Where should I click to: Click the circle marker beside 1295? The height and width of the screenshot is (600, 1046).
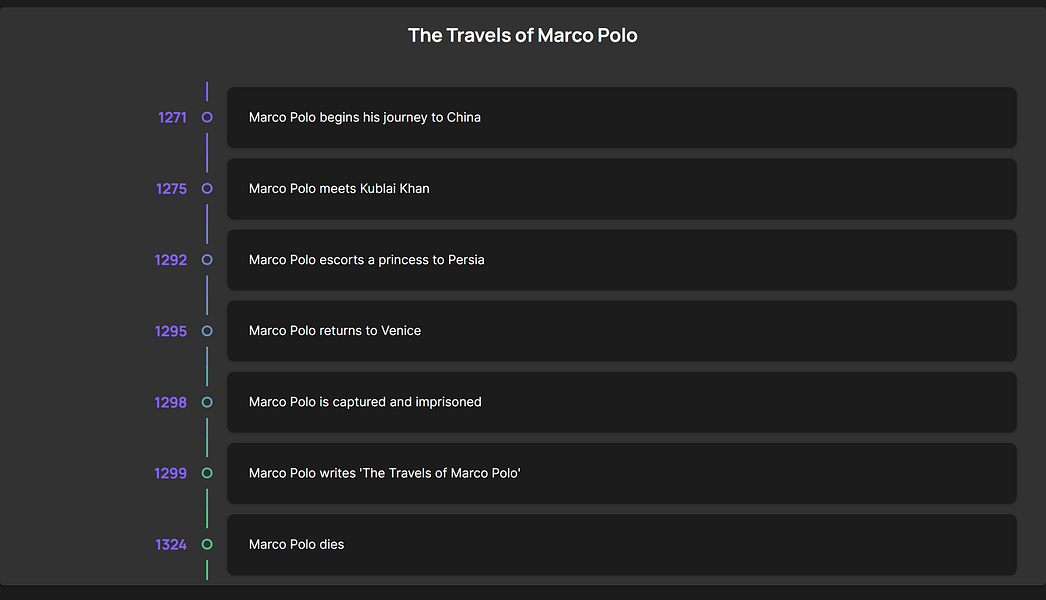[207, 331]
